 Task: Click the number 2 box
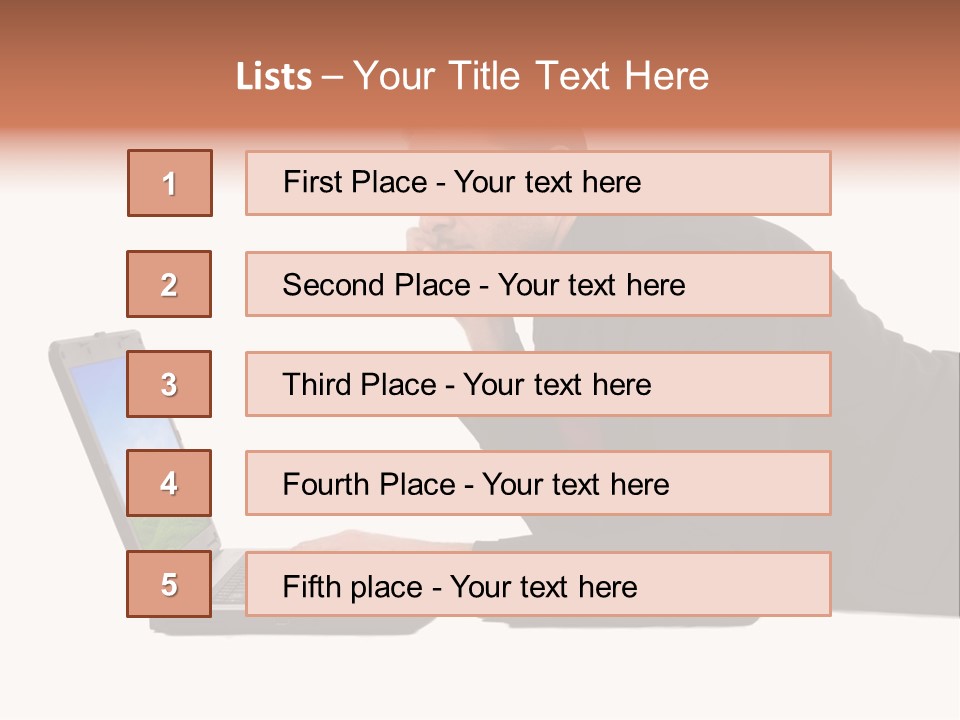pyautogui.click(x=169, y=284)
